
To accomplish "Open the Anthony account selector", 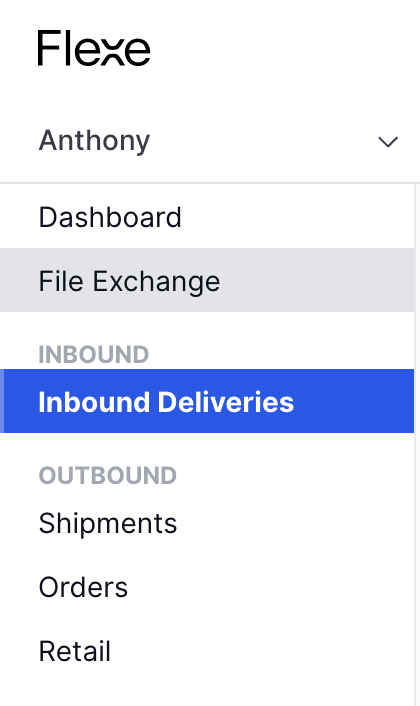I will tap(210, 141).
